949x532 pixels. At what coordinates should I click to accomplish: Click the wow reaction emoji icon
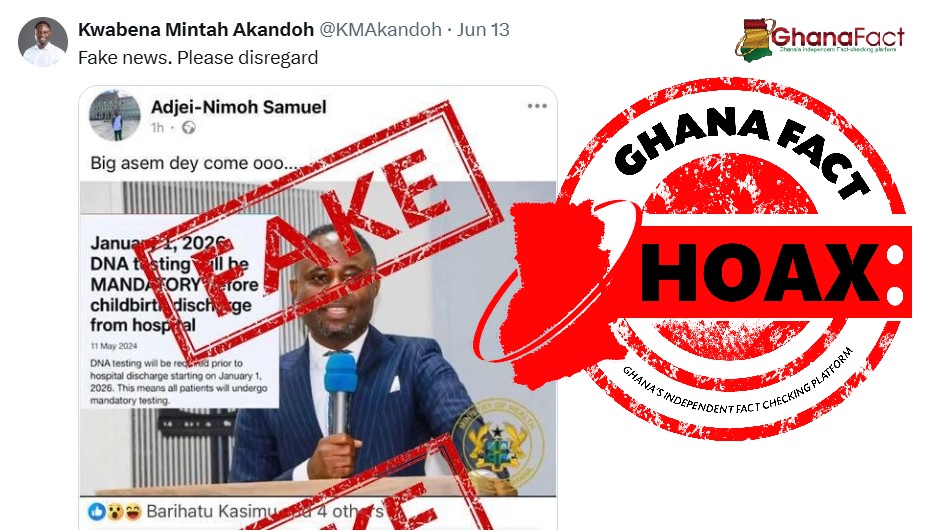(114, 512)
